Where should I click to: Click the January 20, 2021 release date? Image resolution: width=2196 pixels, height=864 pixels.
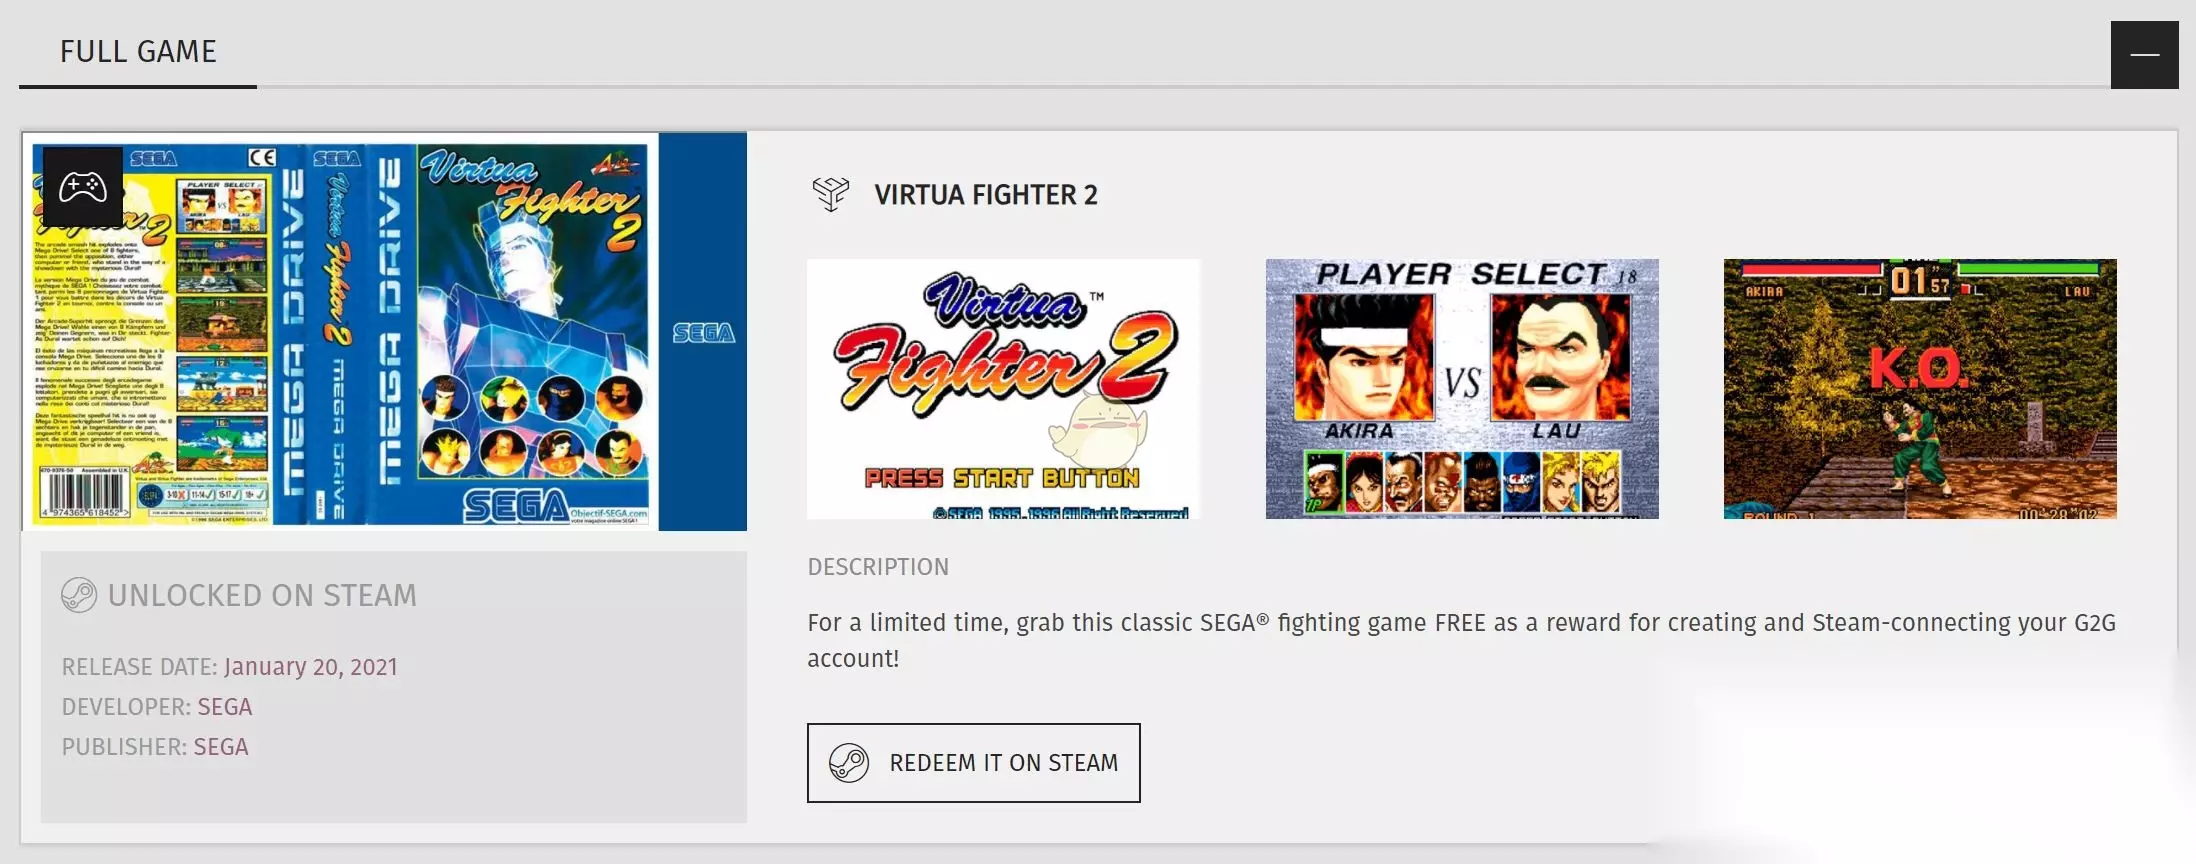pyautogui.click(x=311, y=667)
